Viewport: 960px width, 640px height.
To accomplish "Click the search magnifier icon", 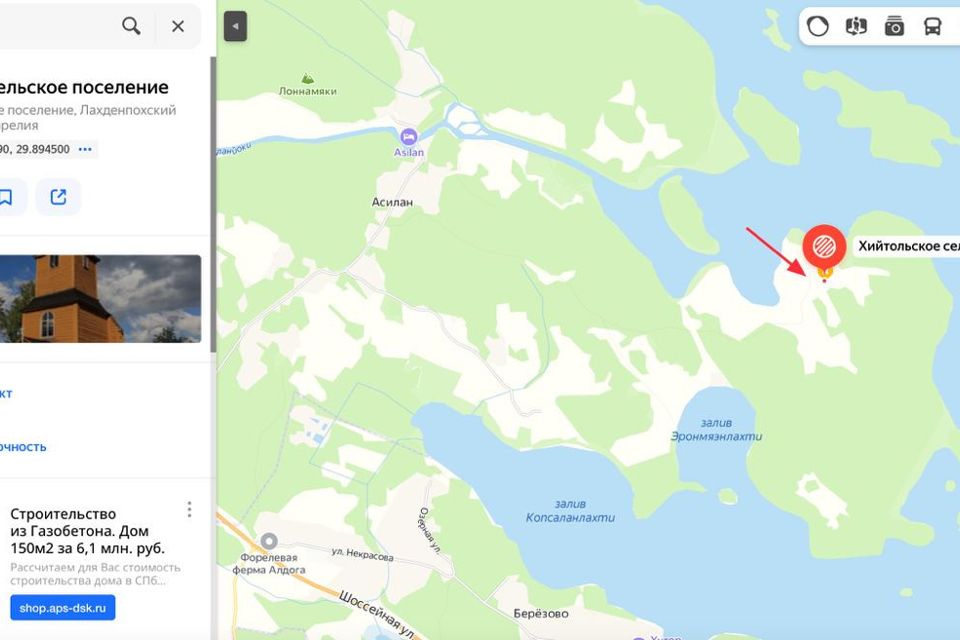I will 131,26.
